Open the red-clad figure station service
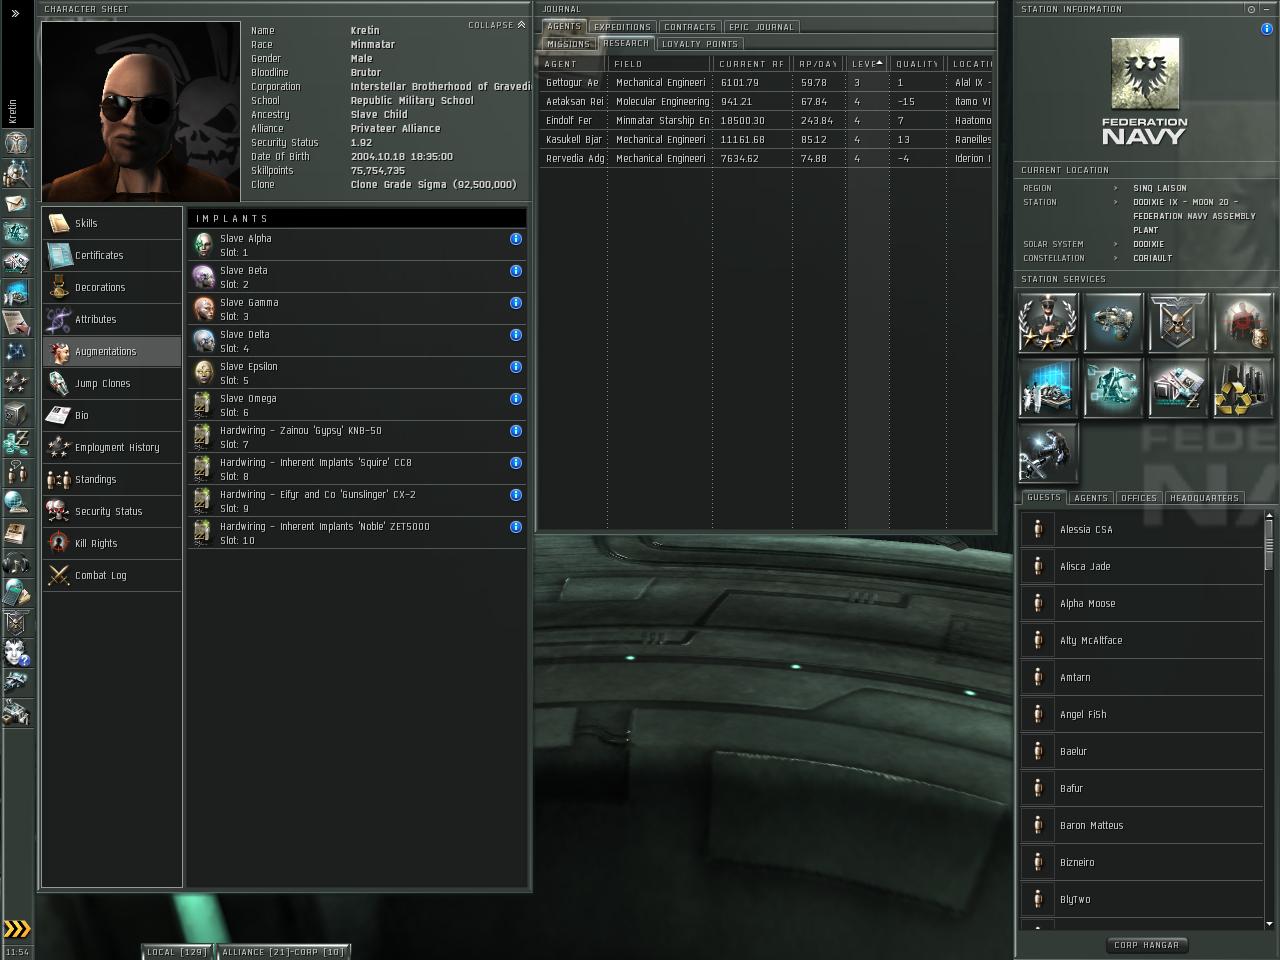This screenshot has width=1280, height=960. click(x=1243, y=322)
